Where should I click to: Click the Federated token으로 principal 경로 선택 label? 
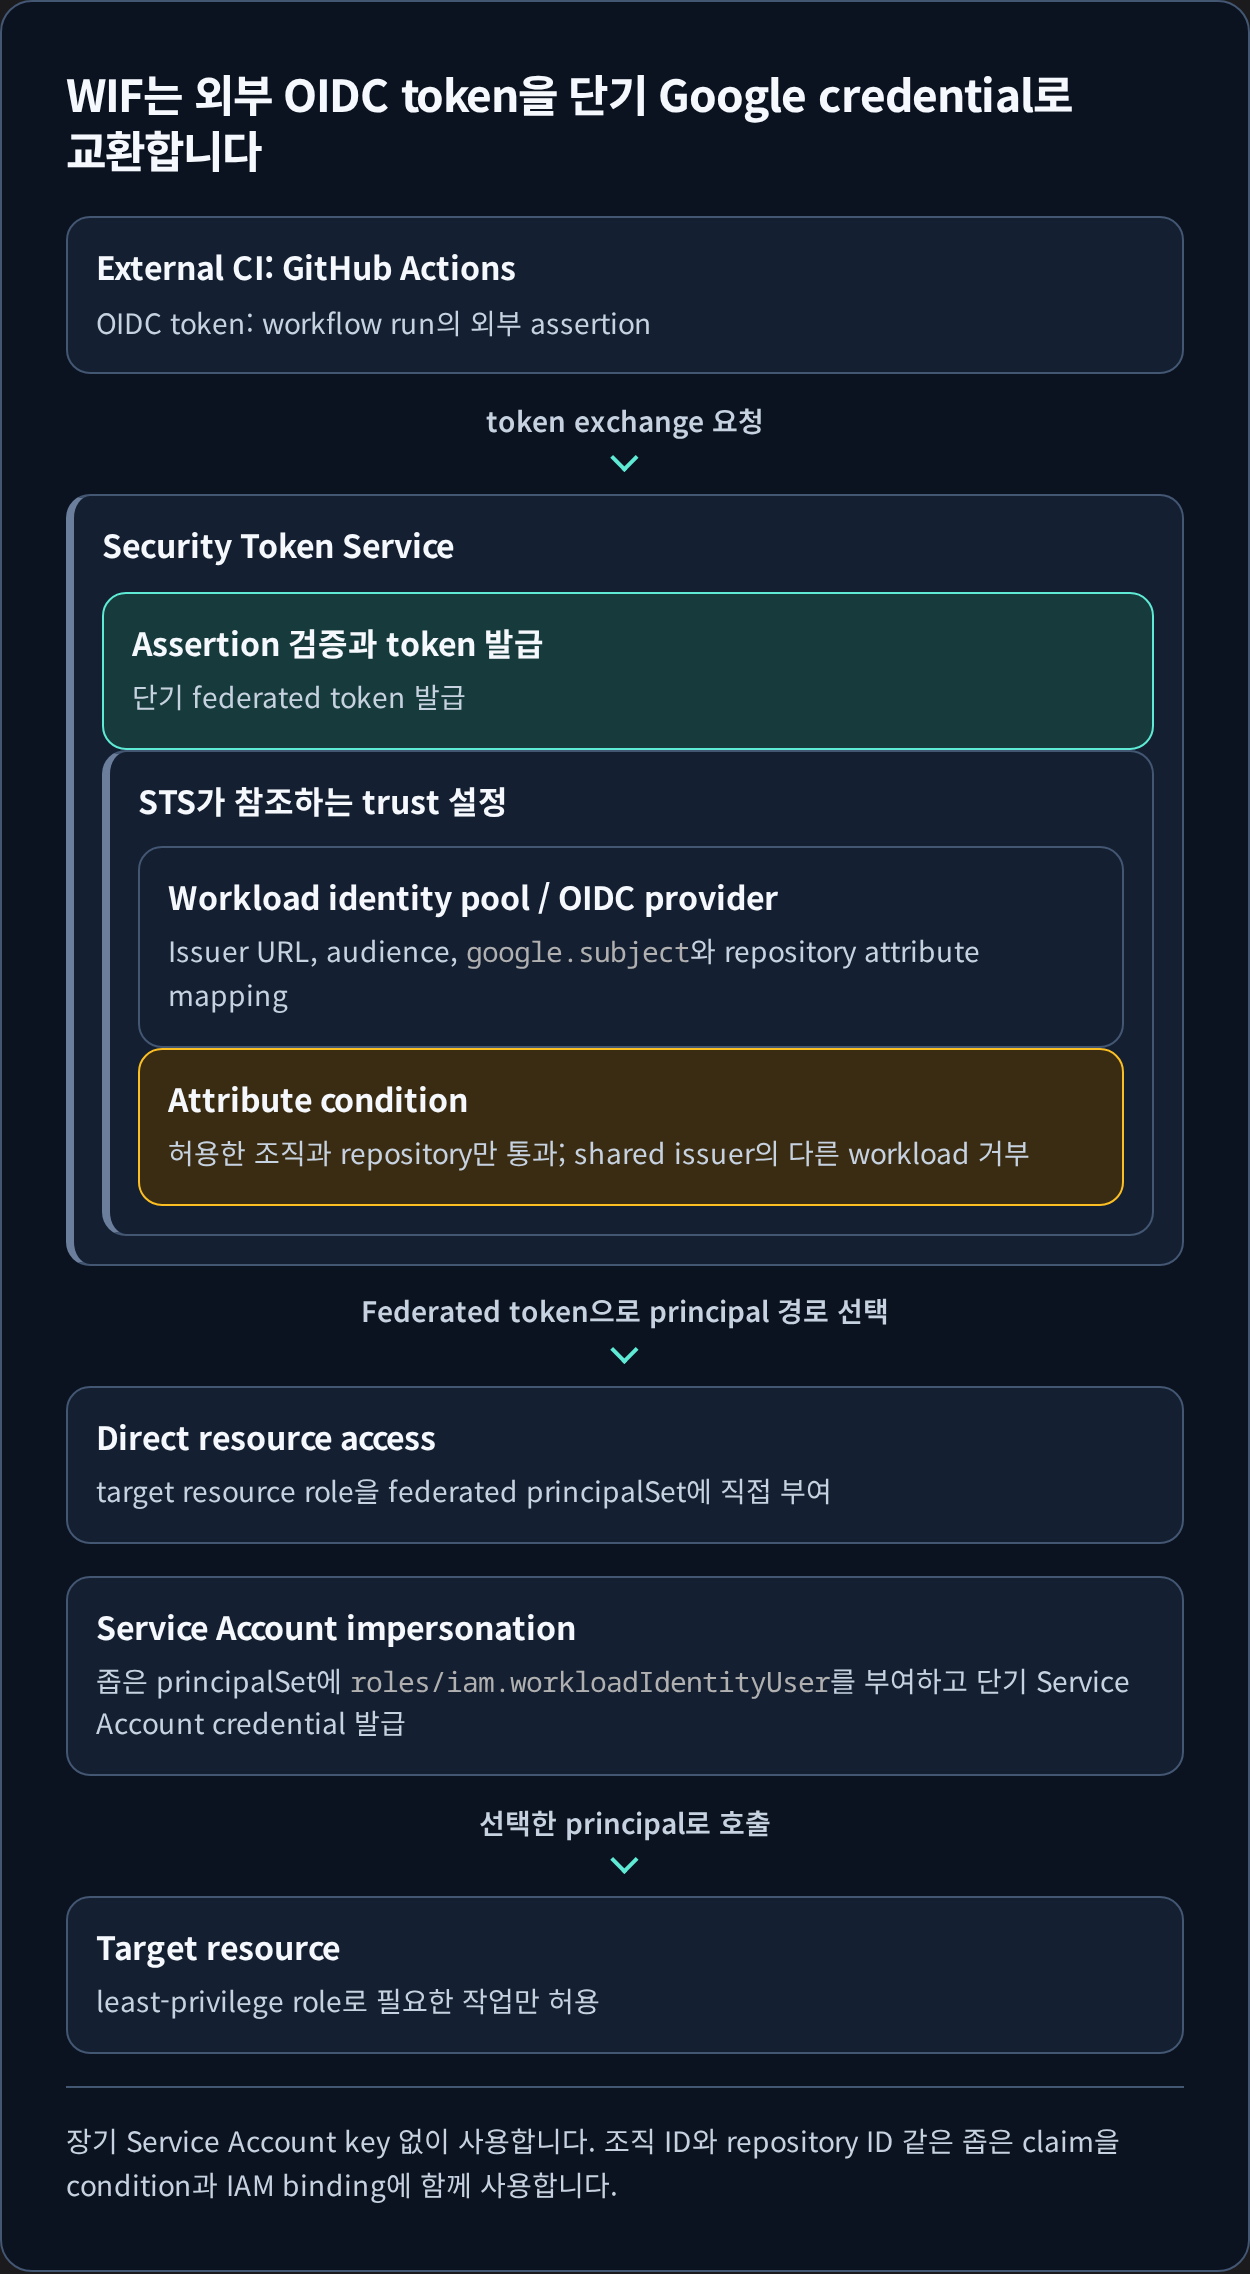pyautogui.click(x=625, y=1312)
